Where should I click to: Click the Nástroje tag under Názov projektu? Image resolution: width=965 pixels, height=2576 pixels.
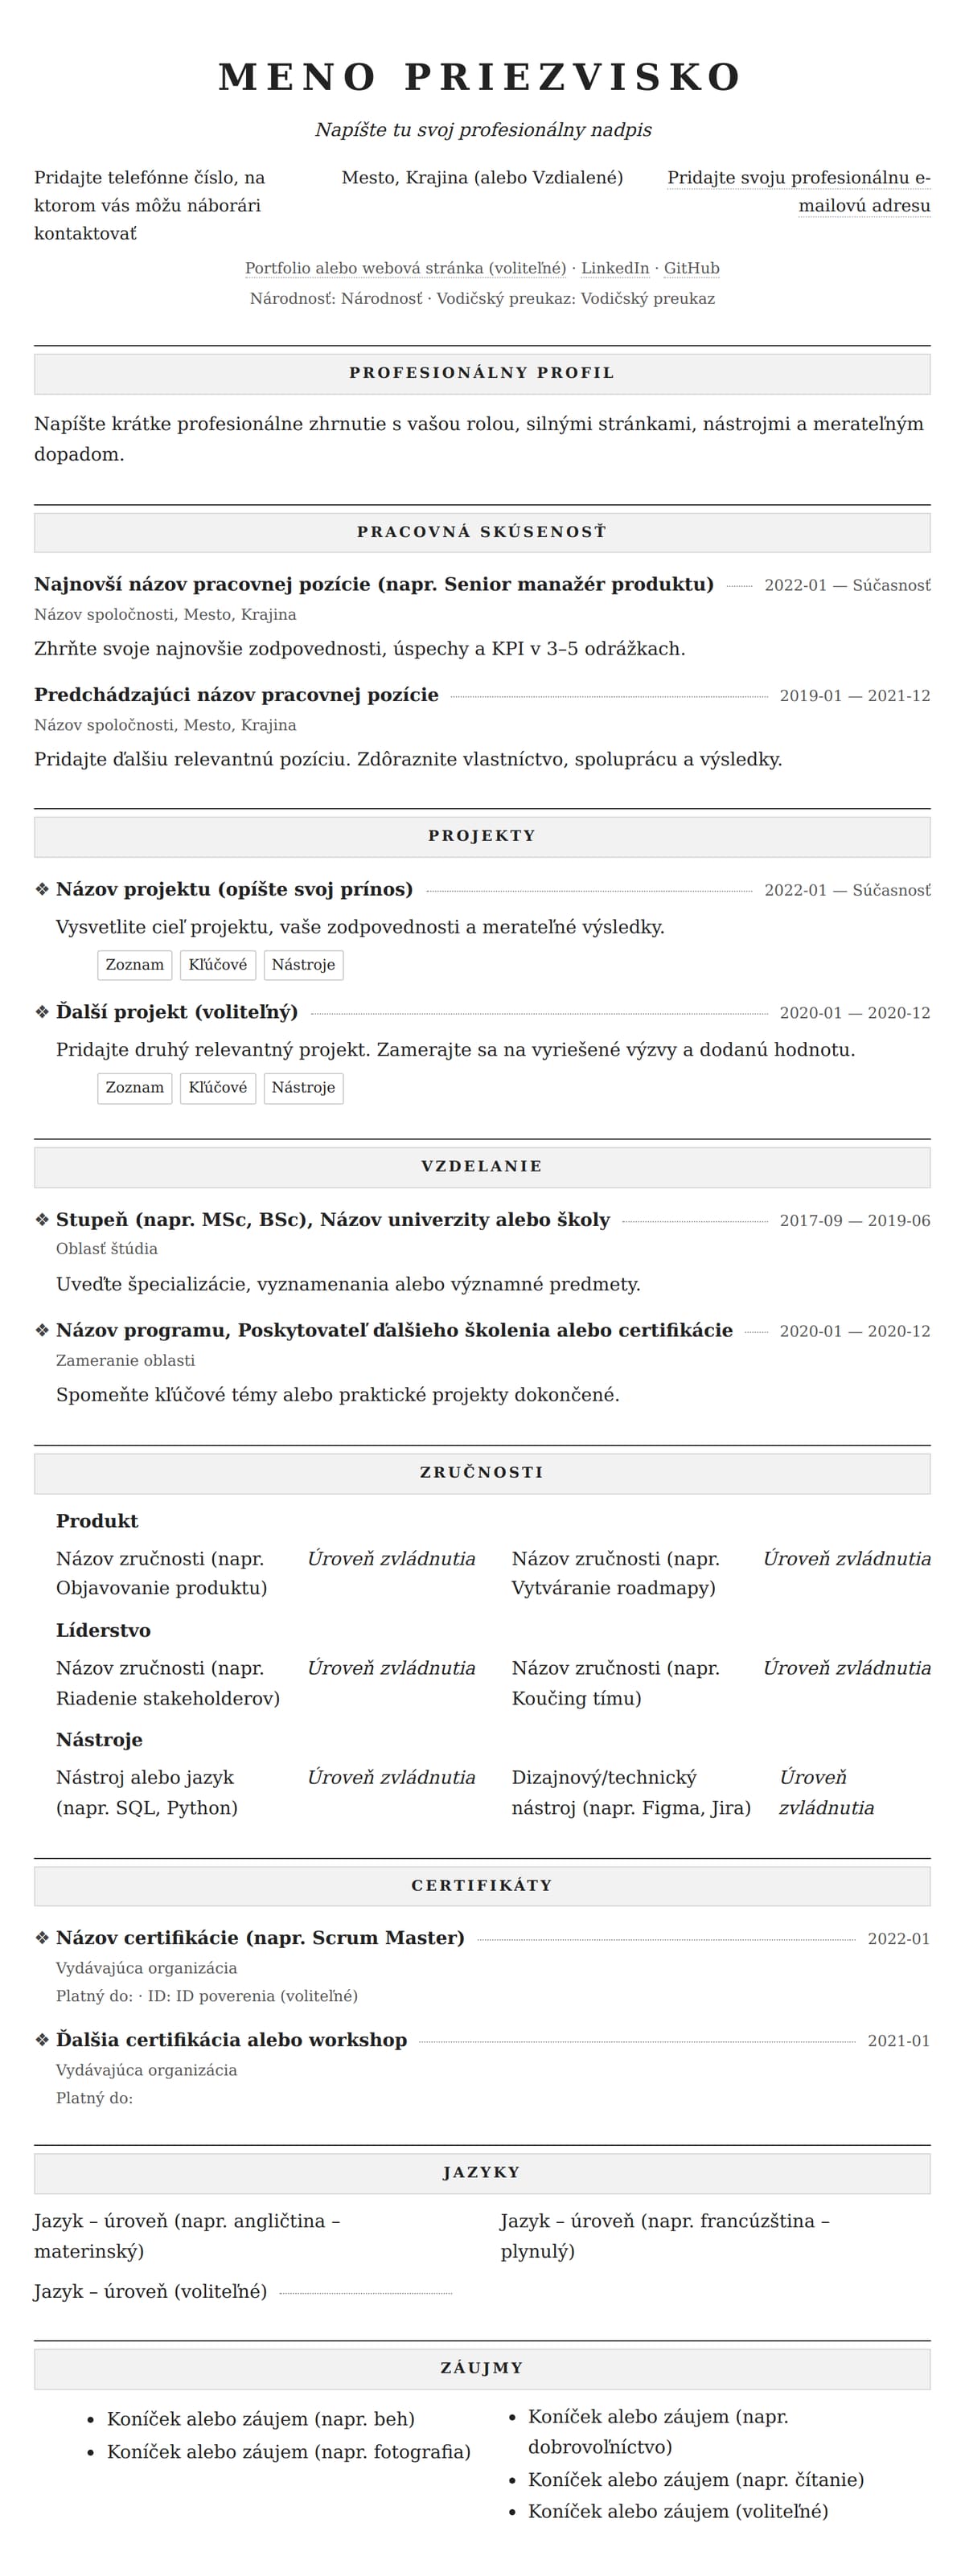point(303,965)
